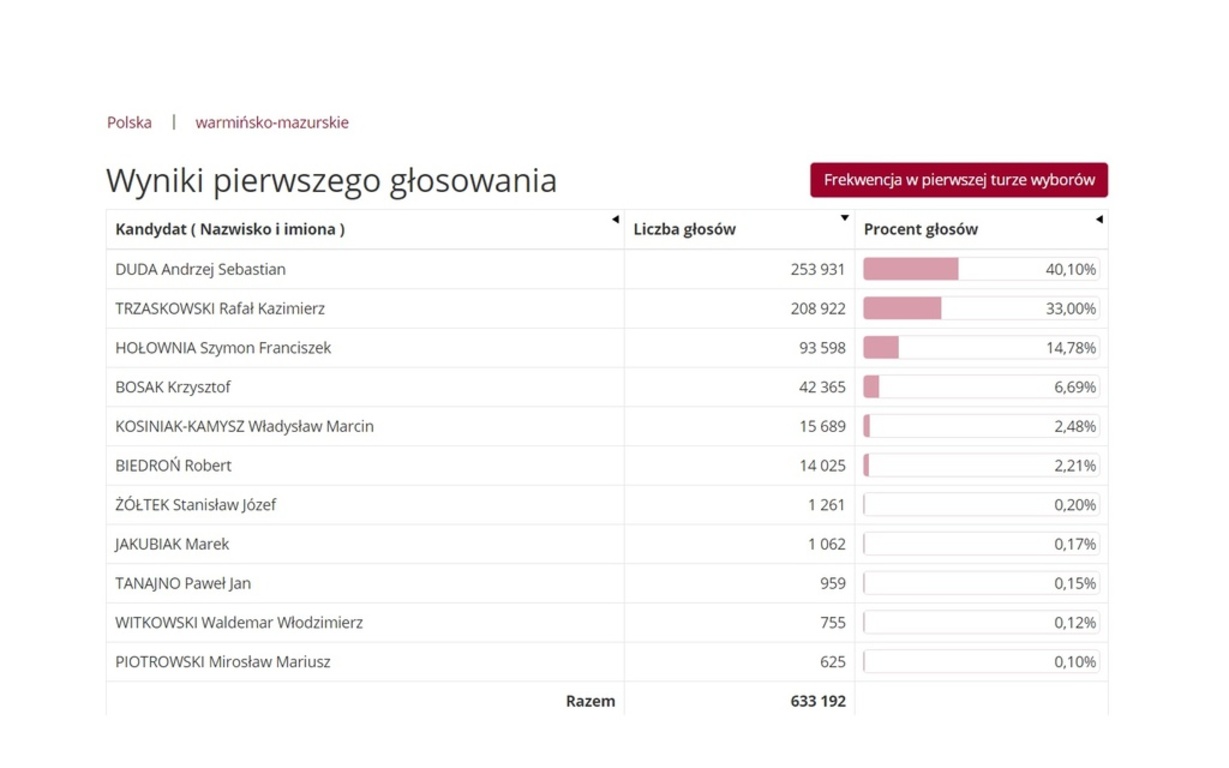Click the sort arrow on Kandydat column
1229x768 pixels.
coord(616,220)
